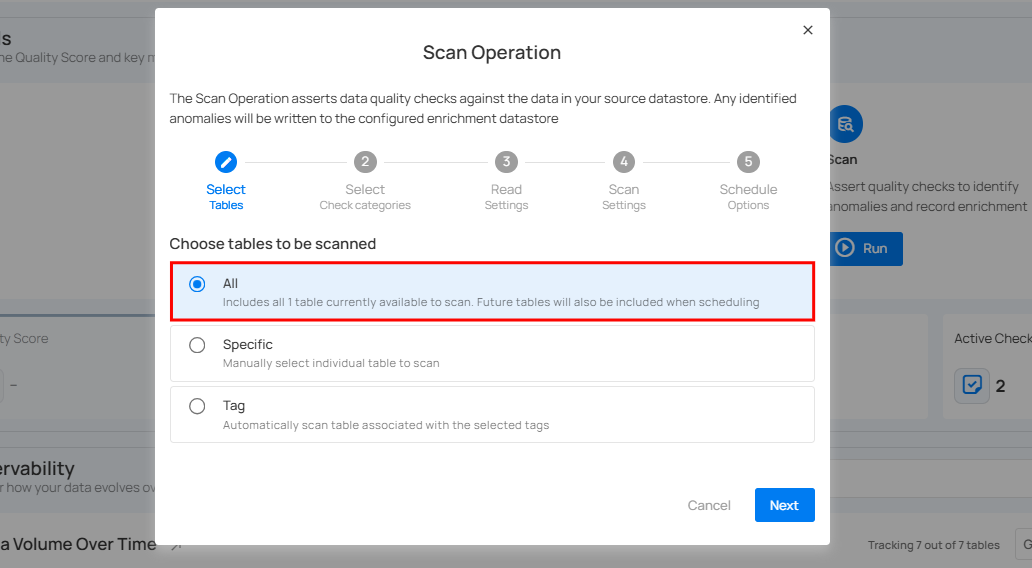This screenshot has width=1032, height=568.
Task: Click the pencil icon for Select Tables step
Action: pos(226,162)
